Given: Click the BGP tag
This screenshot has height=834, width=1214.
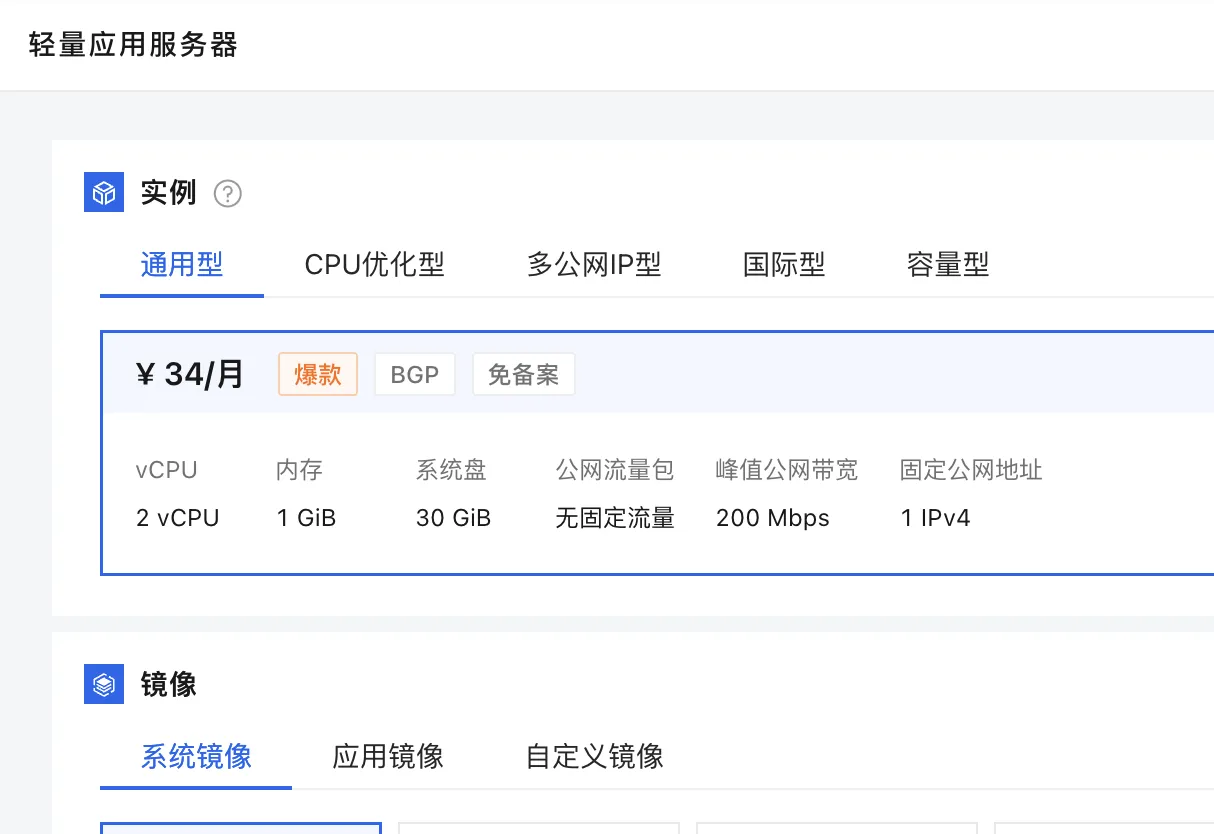Looking at the screenshot, I should pyautogui.click(x=415, y=375).
